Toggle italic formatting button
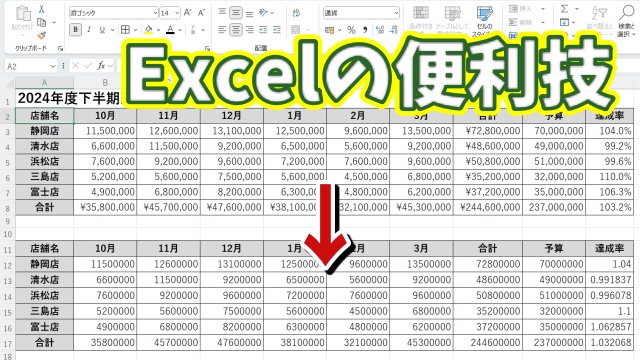 pos(89,30)
